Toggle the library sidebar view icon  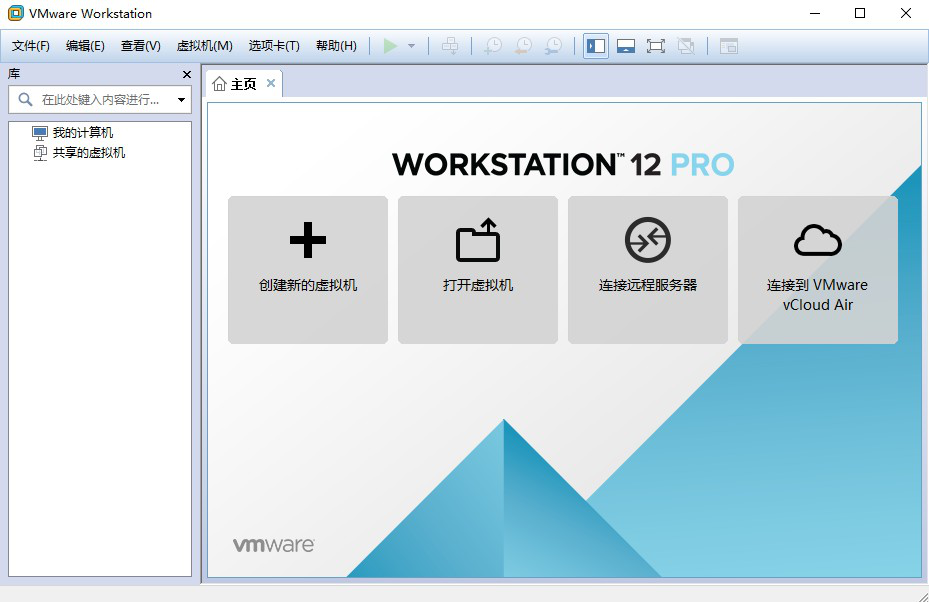click(x=596, y=46)
